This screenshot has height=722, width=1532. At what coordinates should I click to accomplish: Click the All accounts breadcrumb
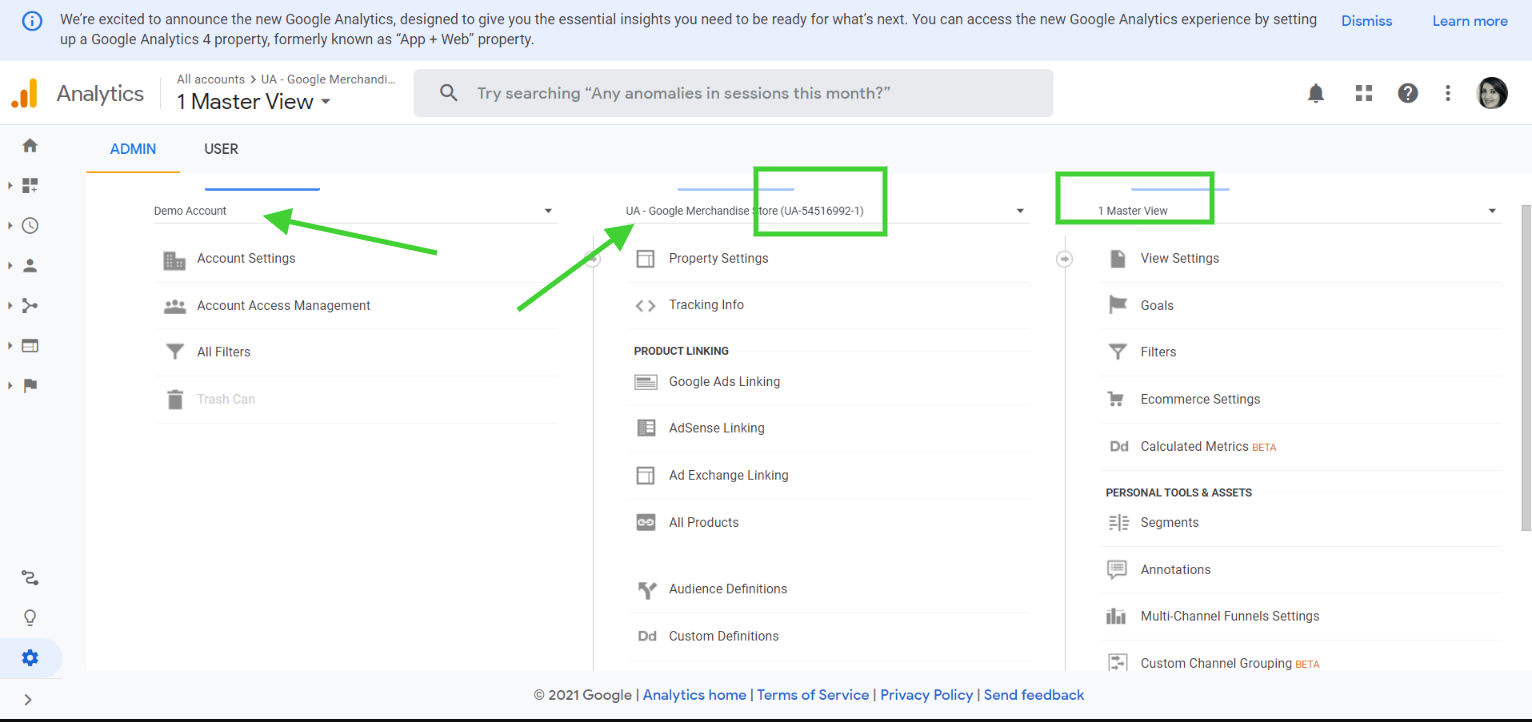(x=211, y=79)
